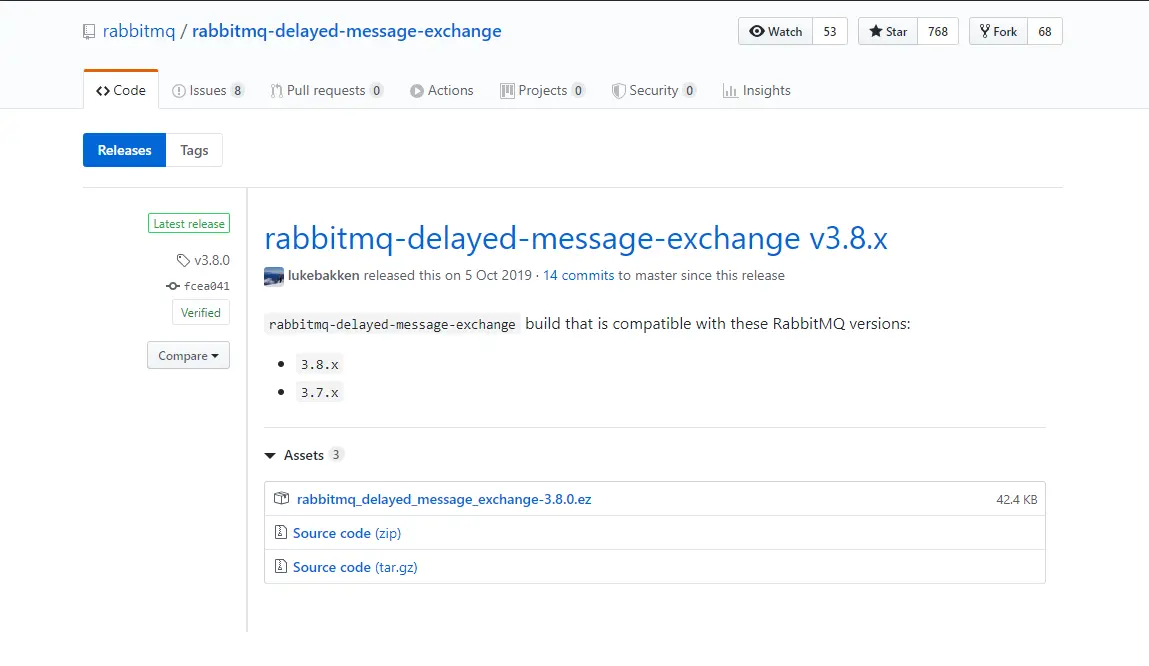Open the Security tab
Image resolution: width=1149 pixels, height=666 pixels.
pyautogui.click(x=654, y=90)
